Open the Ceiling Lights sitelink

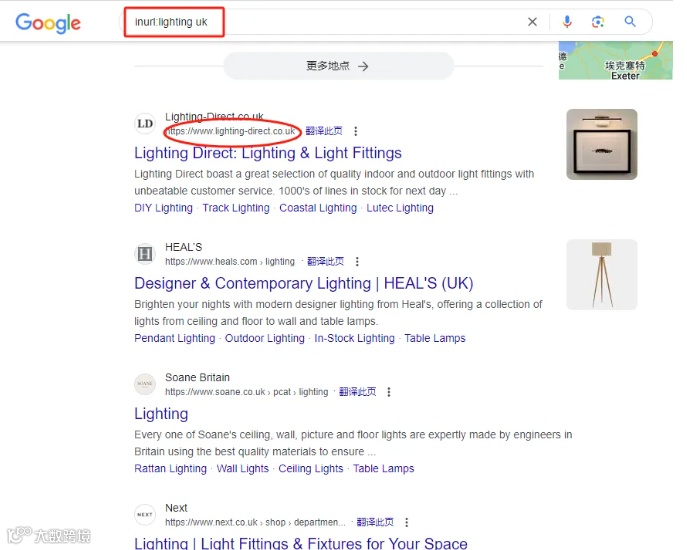[x=311, y=468]
